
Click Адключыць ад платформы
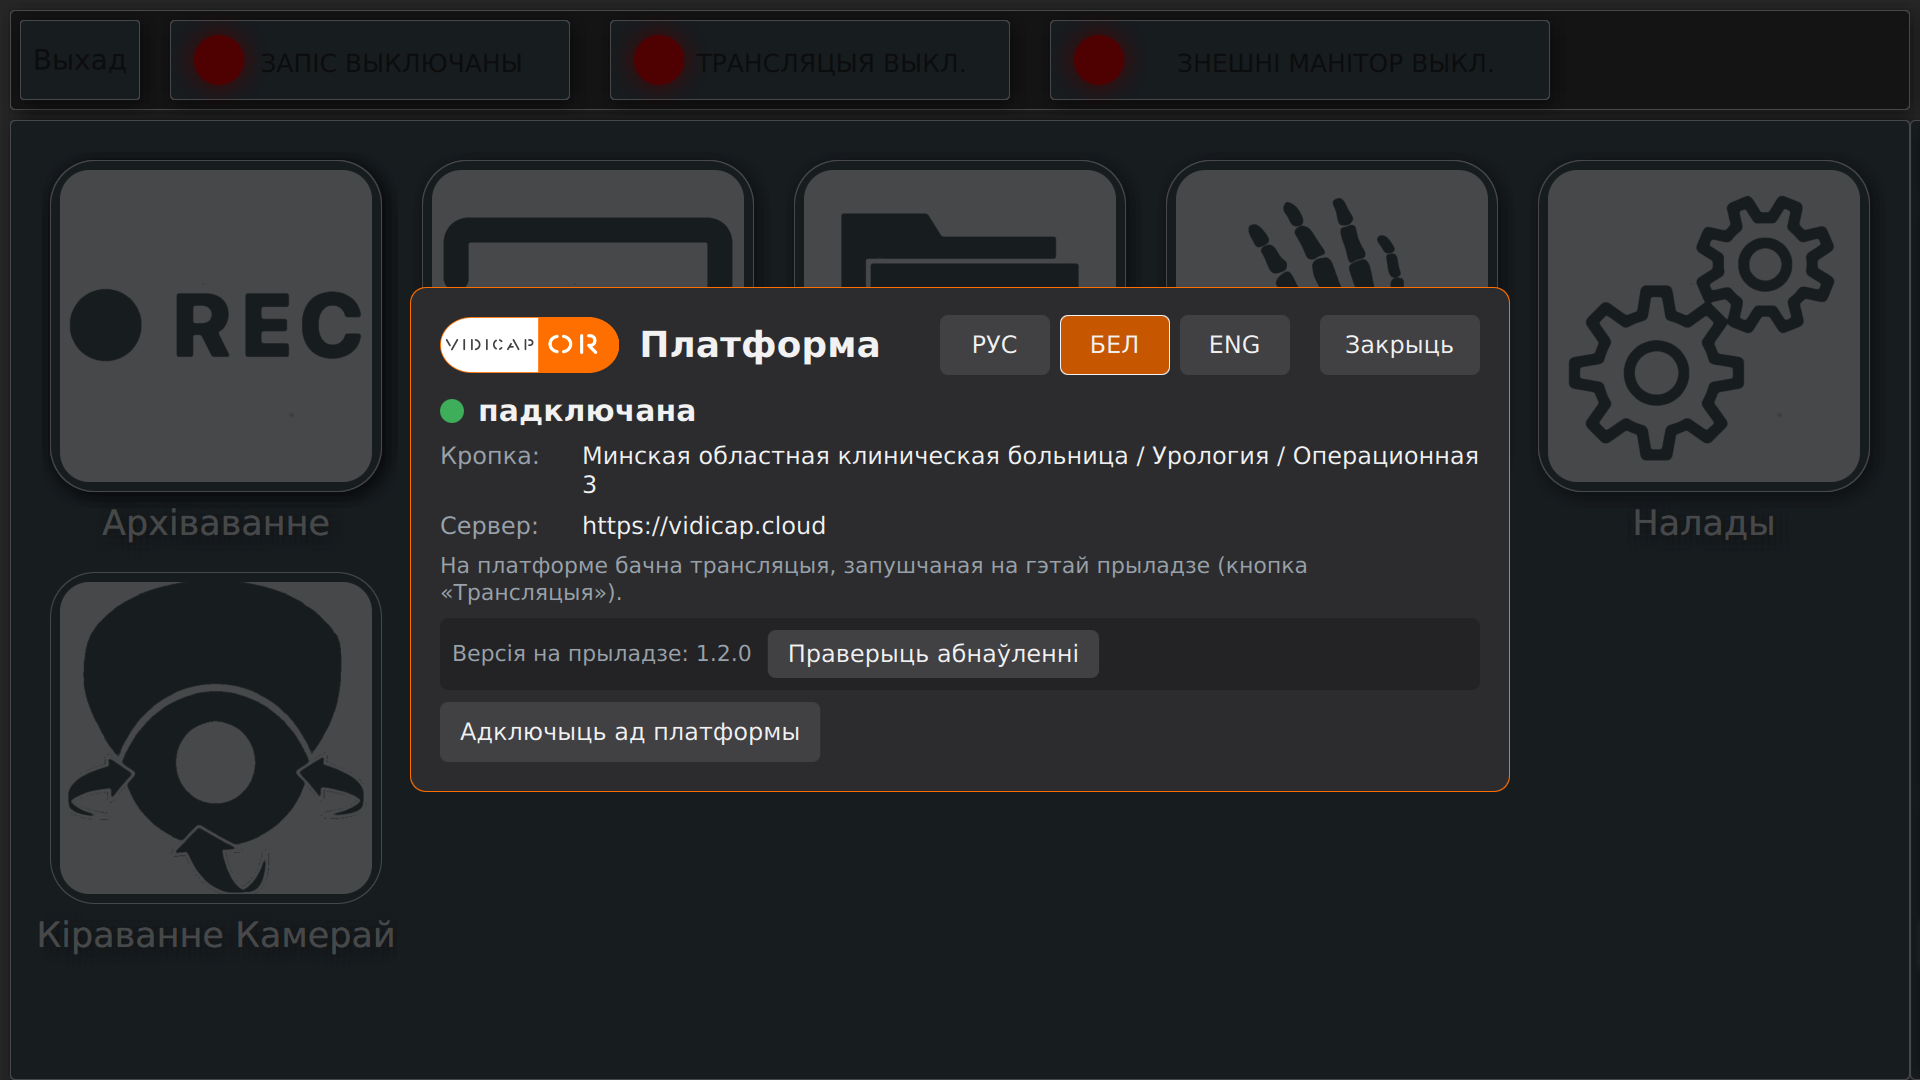630,732
